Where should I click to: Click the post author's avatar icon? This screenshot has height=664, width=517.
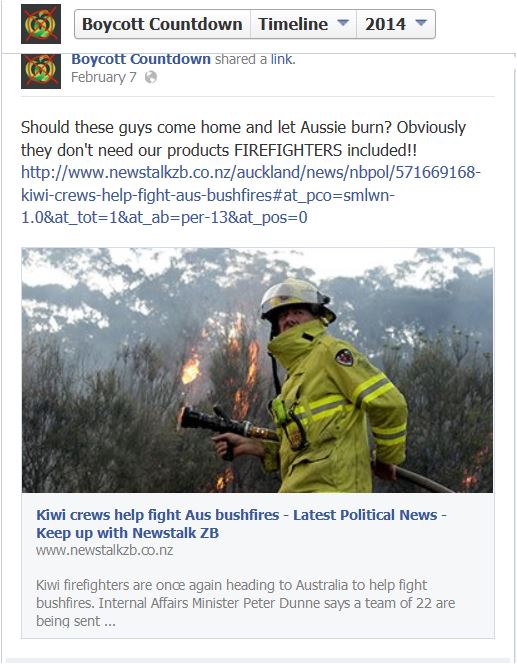click(x=41, y=71)
